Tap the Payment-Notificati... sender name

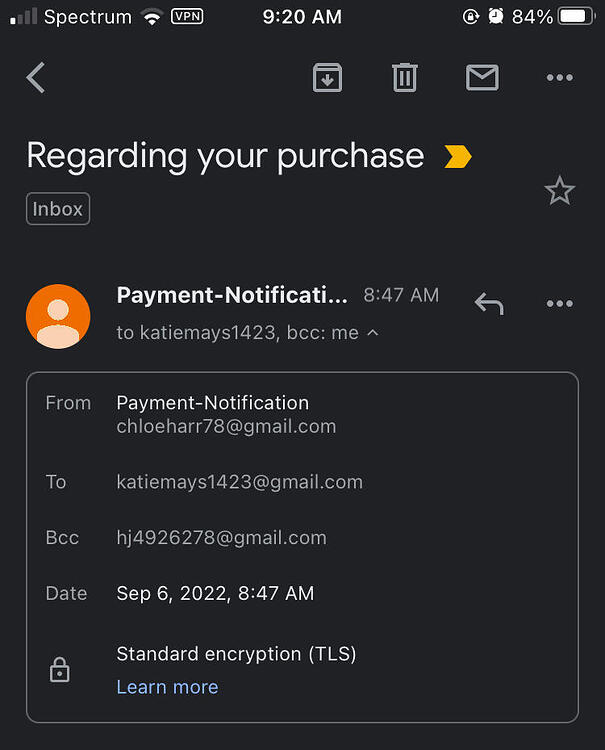click(x=232, y=295)
